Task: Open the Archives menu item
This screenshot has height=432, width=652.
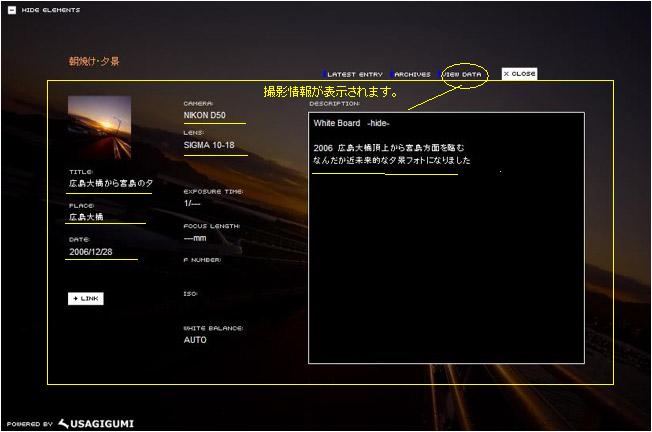Action: click(x=412, y=74)
